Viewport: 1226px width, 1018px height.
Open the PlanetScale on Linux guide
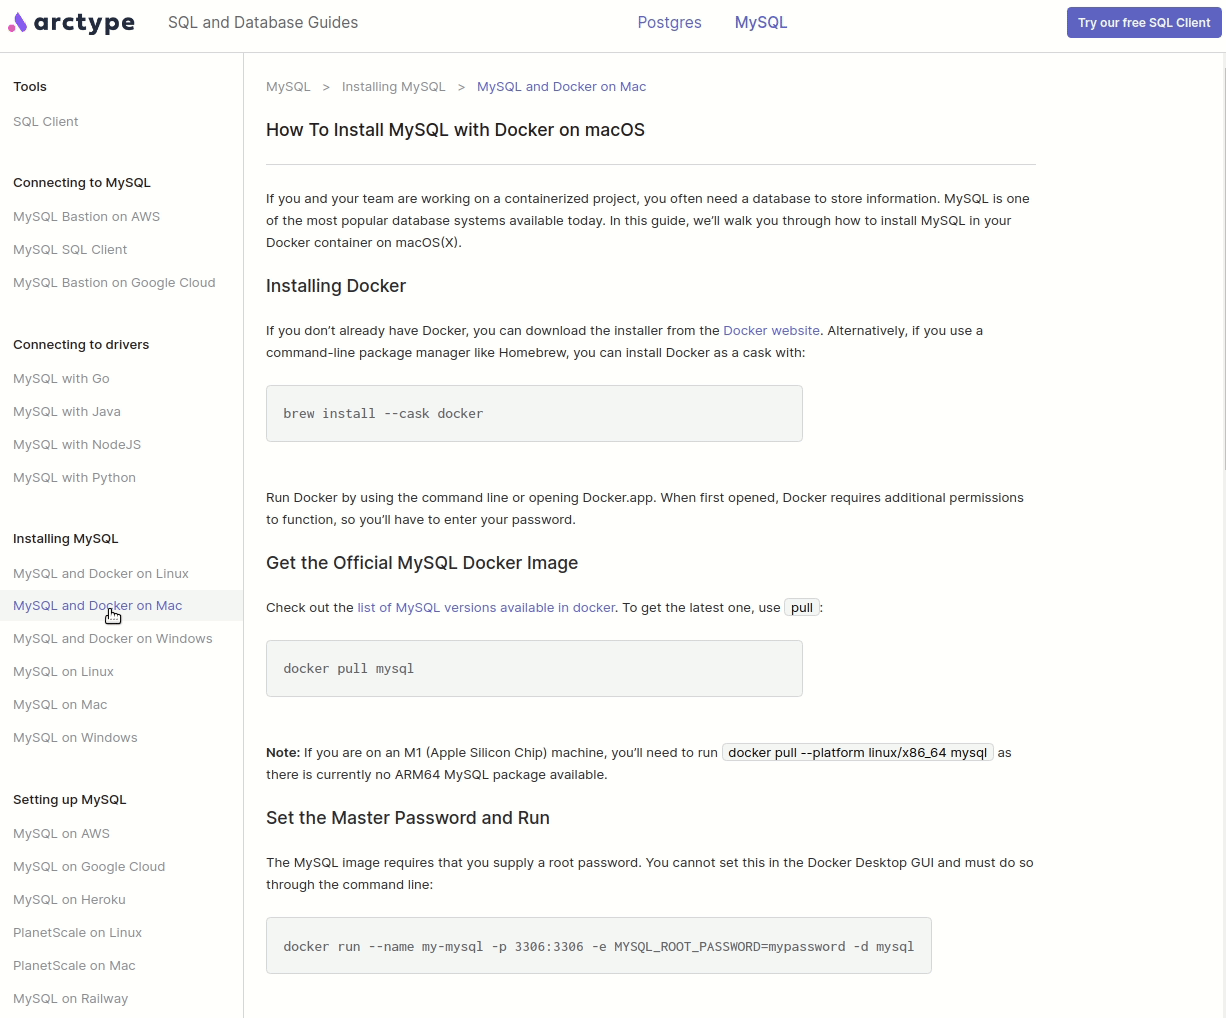[x=77, y=932]
